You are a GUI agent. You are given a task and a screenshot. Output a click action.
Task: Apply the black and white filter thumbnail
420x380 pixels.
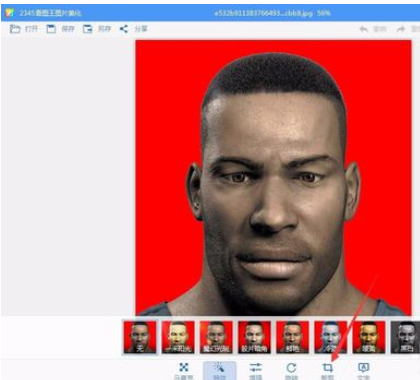(405, 337)
